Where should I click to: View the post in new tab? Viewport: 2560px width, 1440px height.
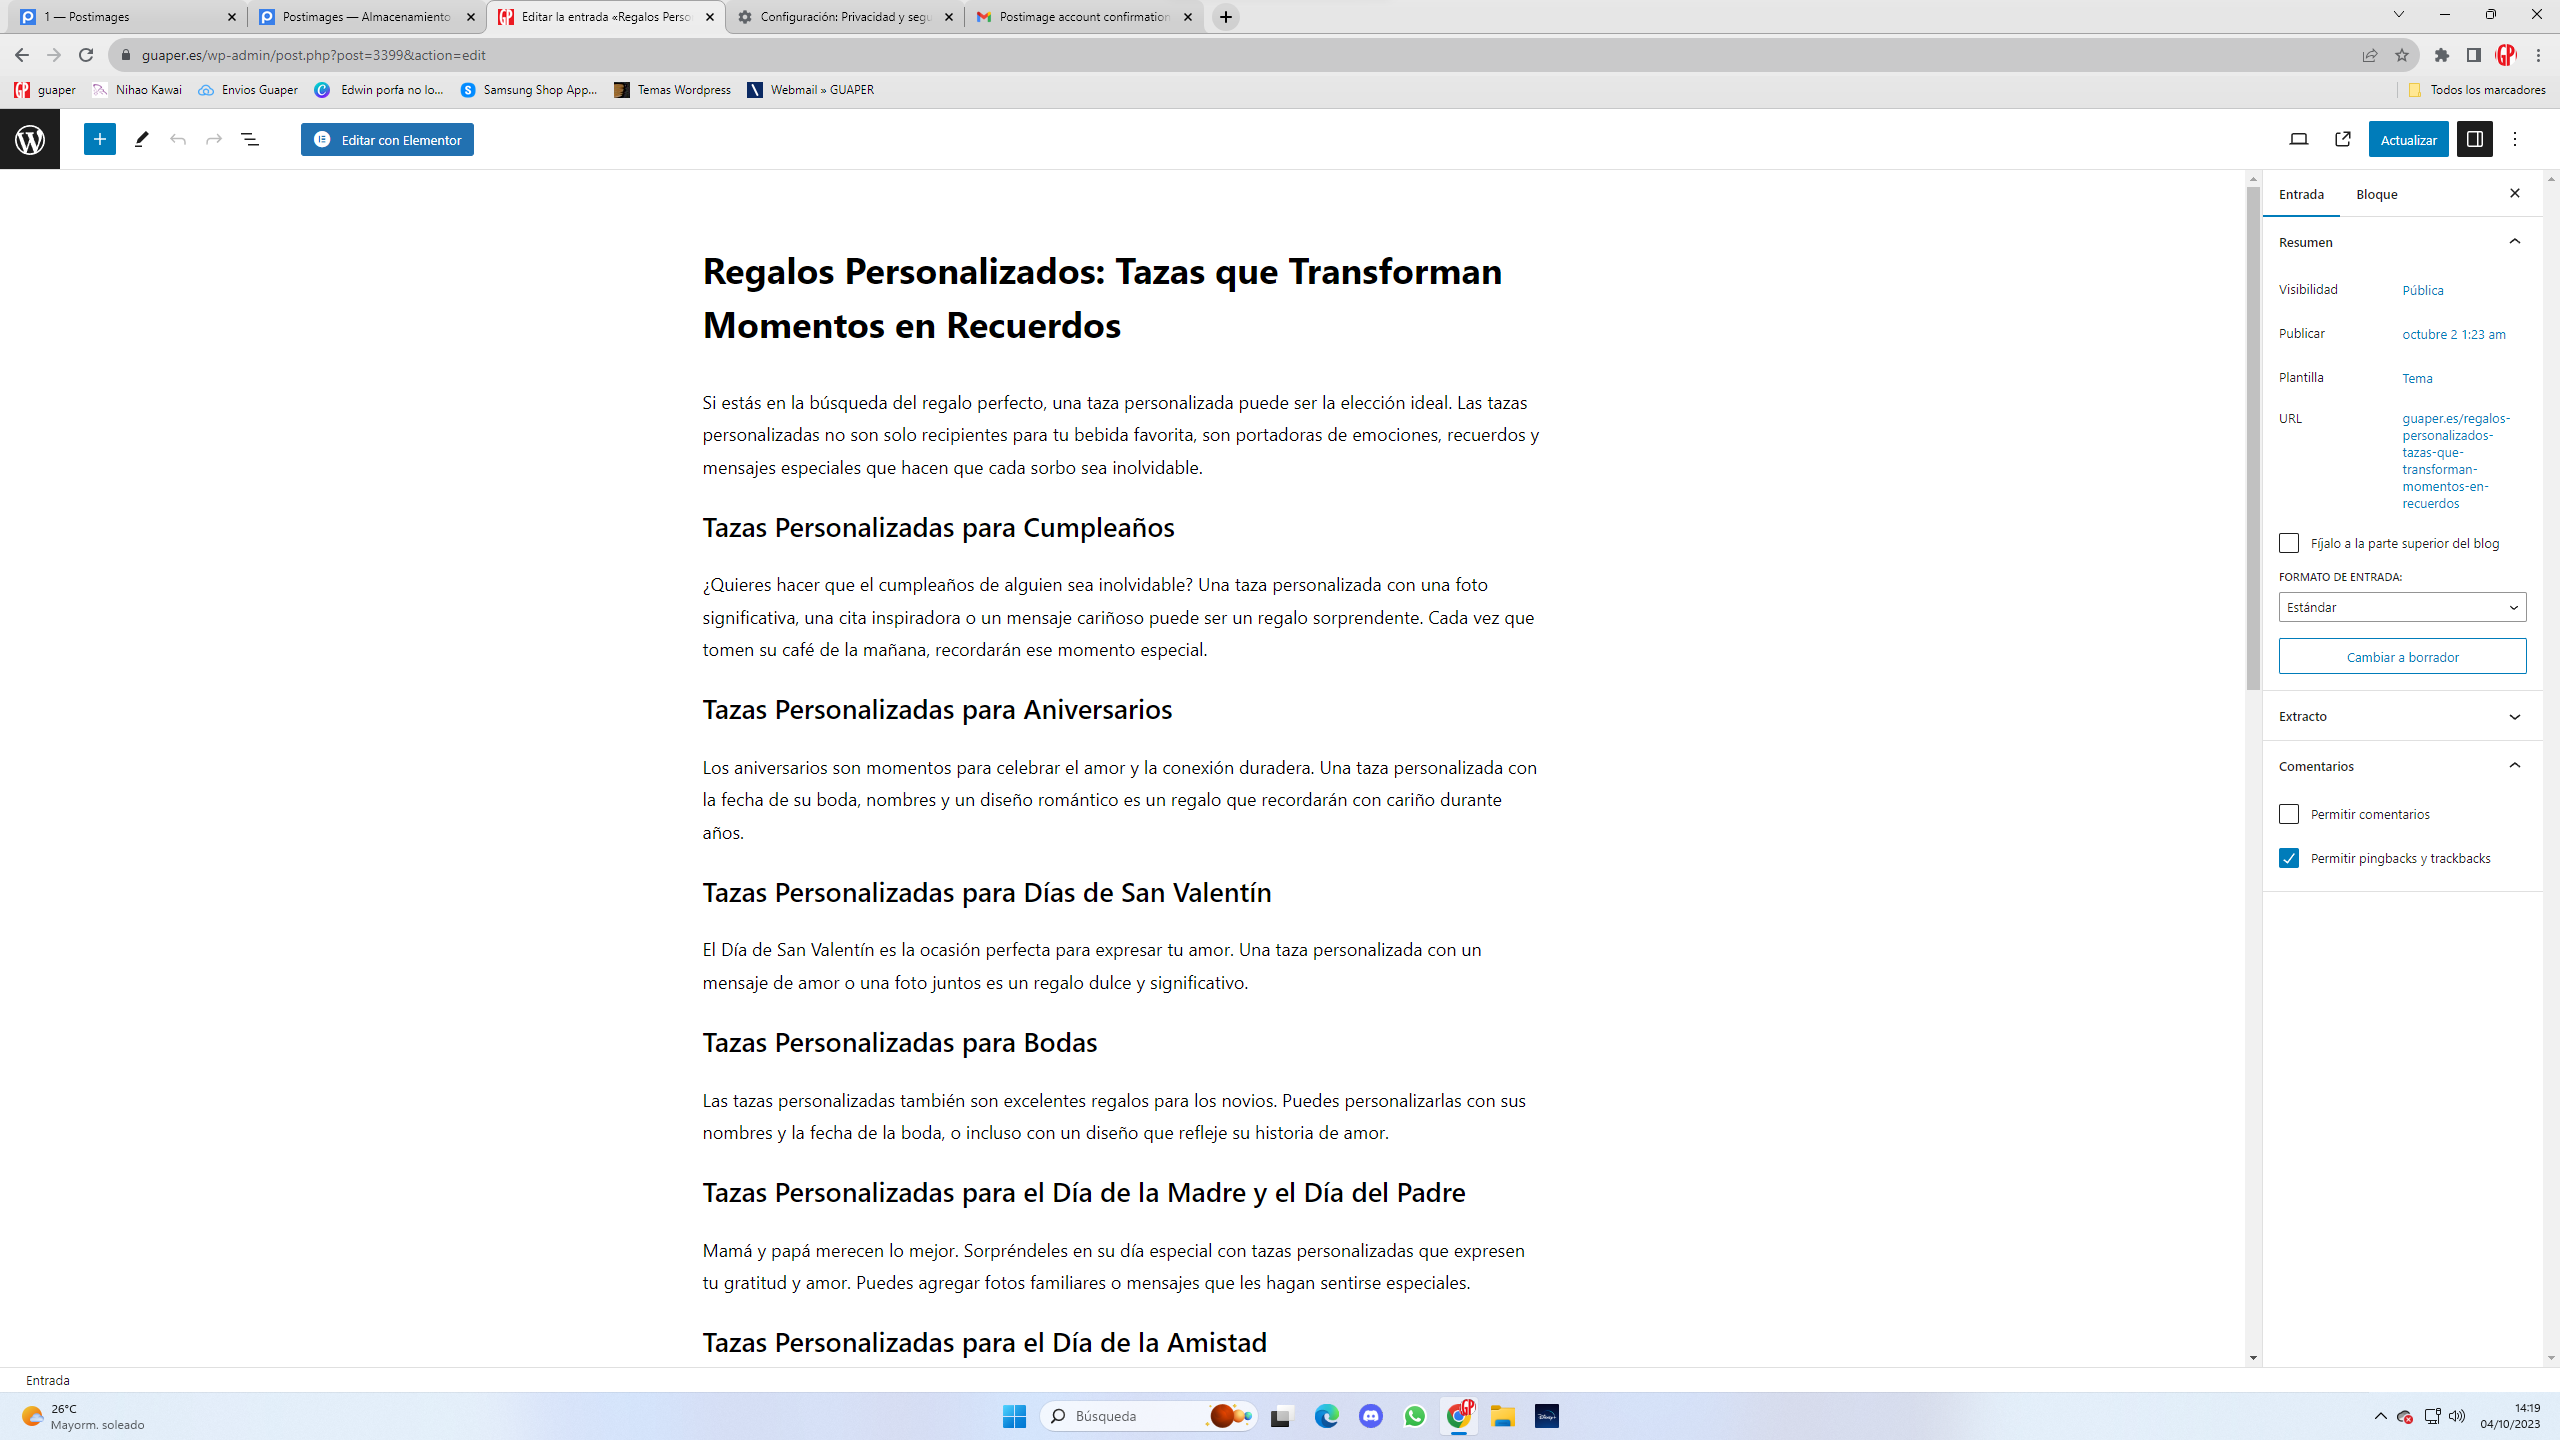coord(2342,139)
